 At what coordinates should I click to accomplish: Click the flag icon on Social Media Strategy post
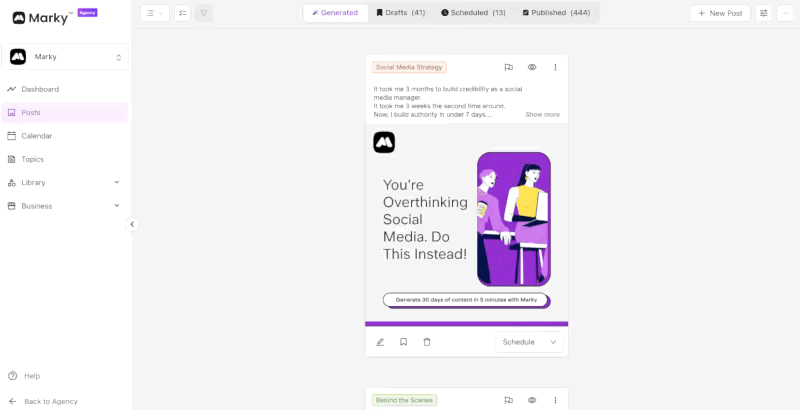coord(509,67)
